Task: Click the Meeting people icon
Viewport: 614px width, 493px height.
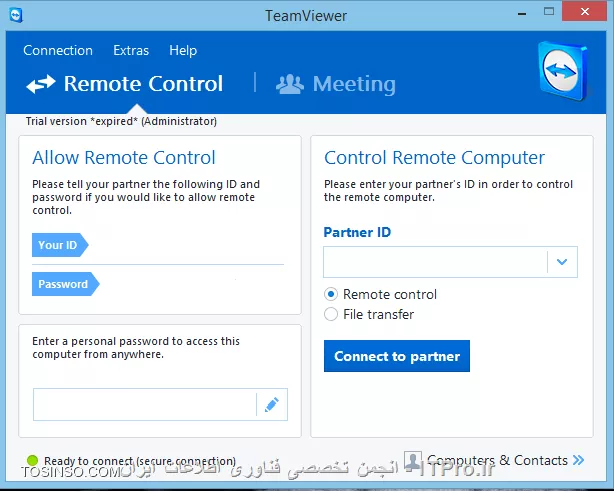Action: [x=290, y=84]
